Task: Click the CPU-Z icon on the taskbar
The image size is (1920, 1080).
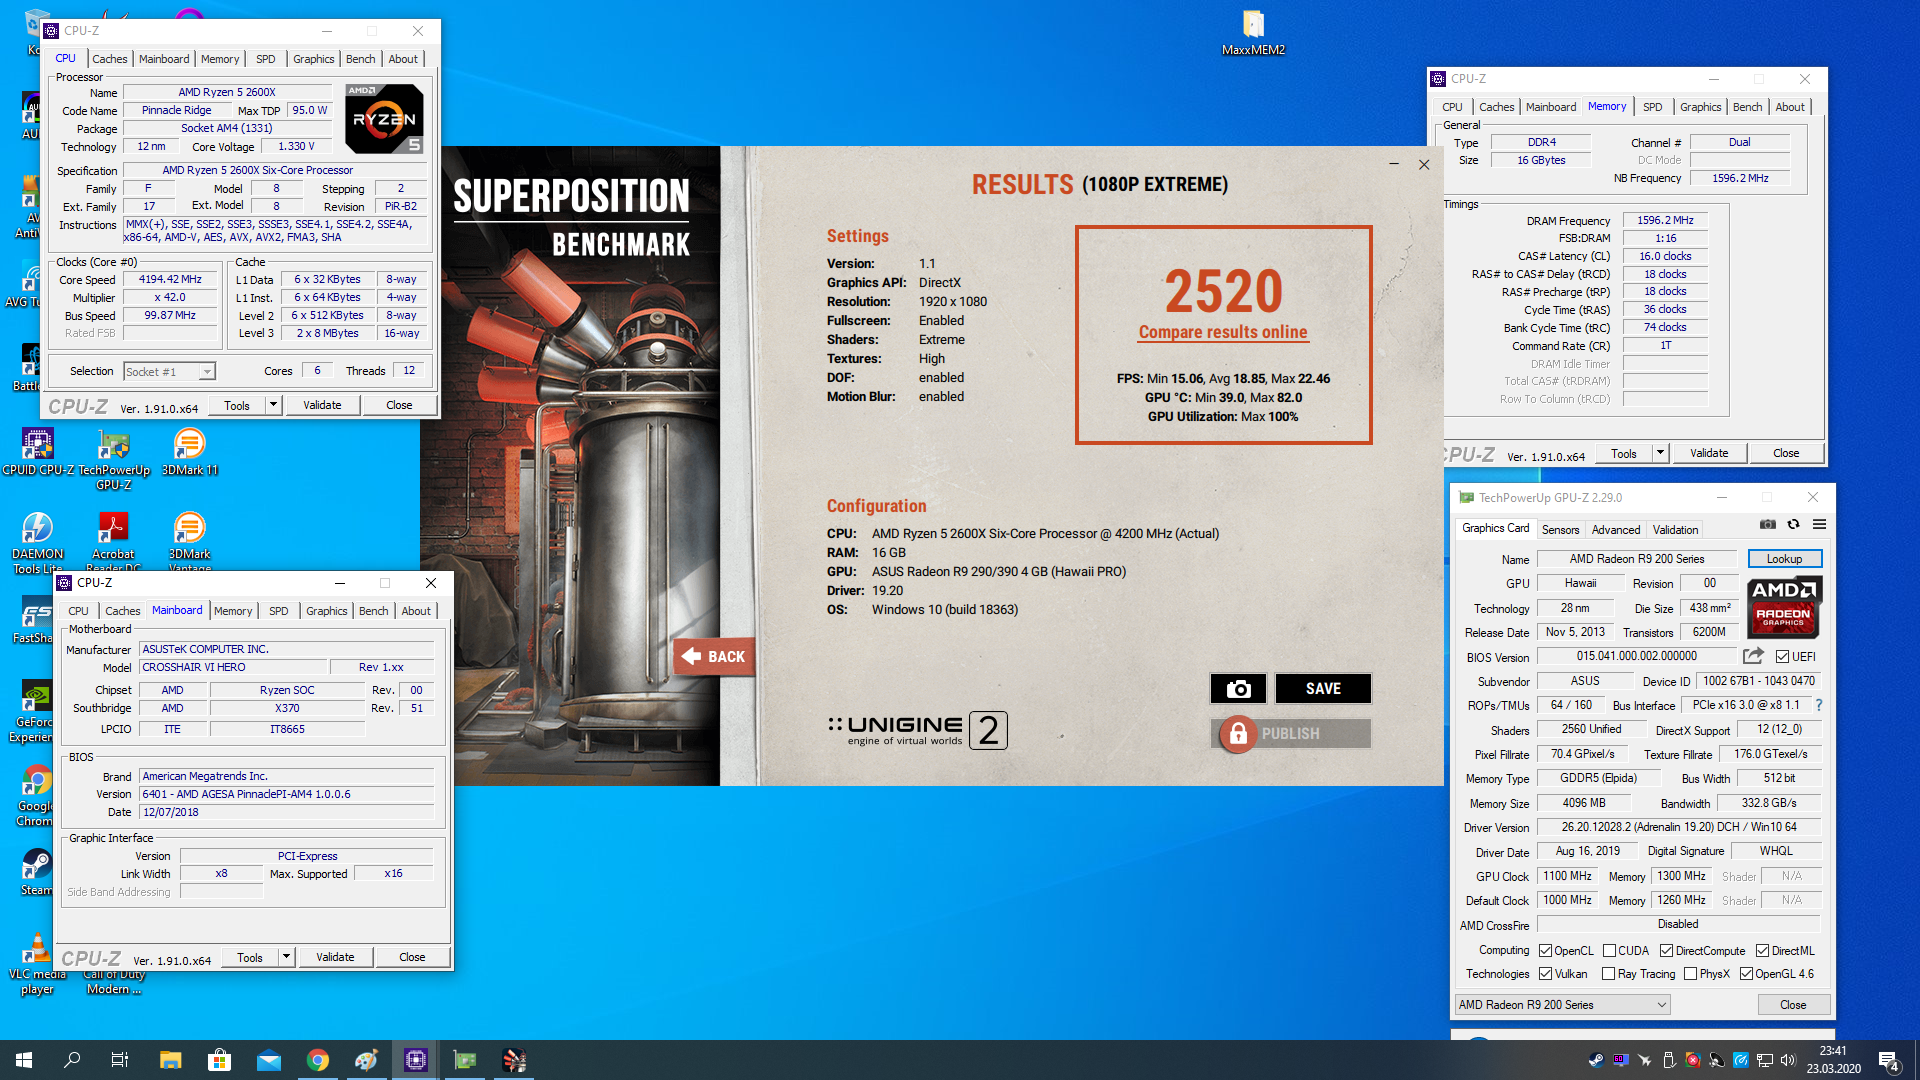Action: [x=415, y=1060]
